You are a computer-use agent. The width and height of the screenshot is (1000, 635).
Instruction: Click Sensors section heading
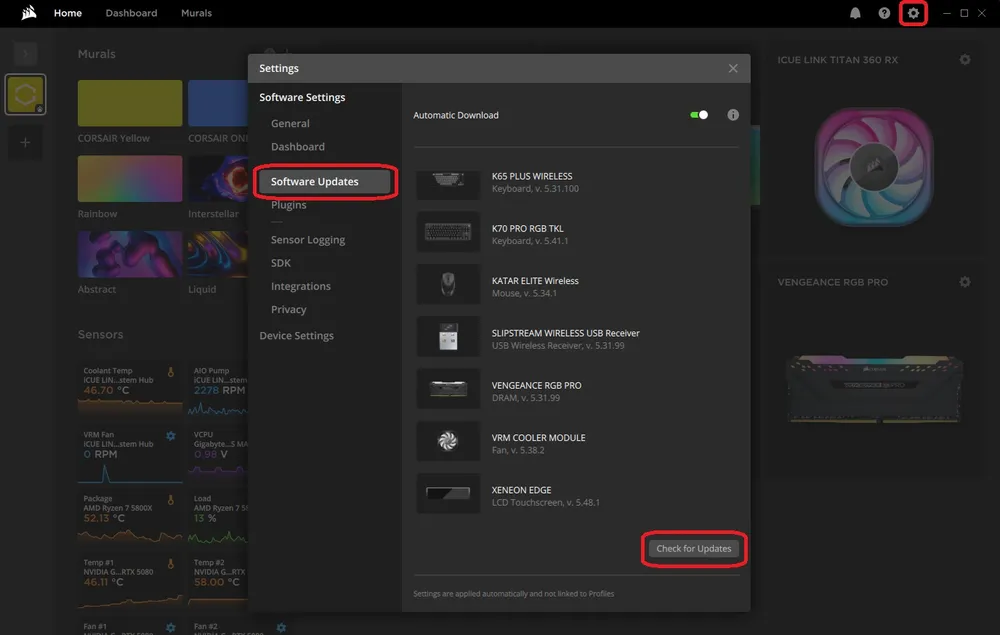pos(100,334)
